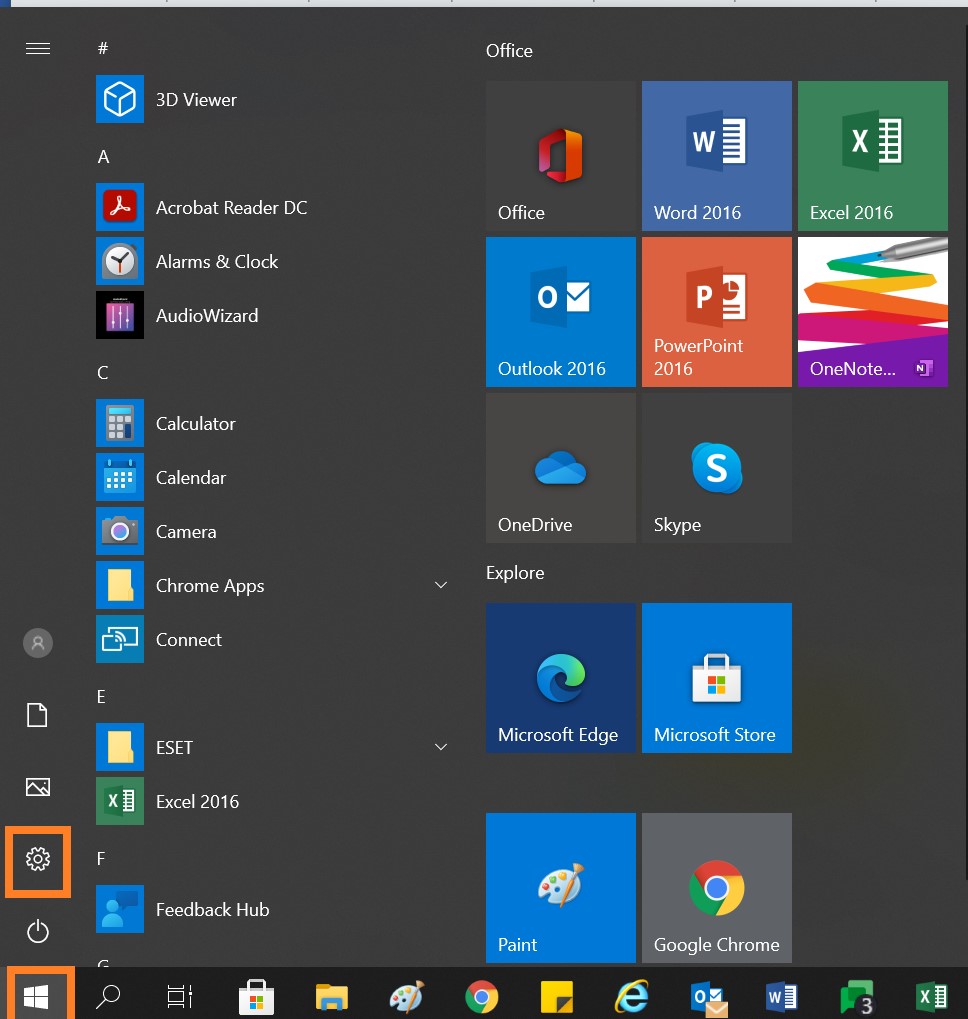Click the letter C section header
The image size is (968, 1019).
103,372
